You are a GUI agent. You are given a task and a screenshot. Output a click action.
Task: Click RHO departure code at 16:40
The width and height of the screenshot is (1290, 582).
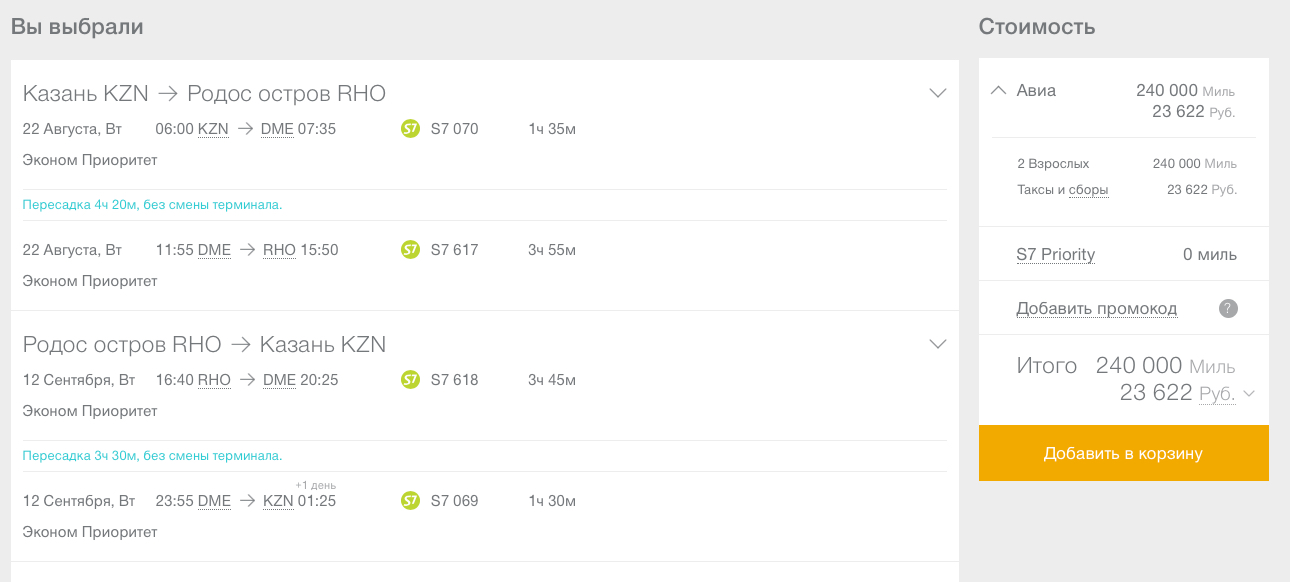click(214, 380)
